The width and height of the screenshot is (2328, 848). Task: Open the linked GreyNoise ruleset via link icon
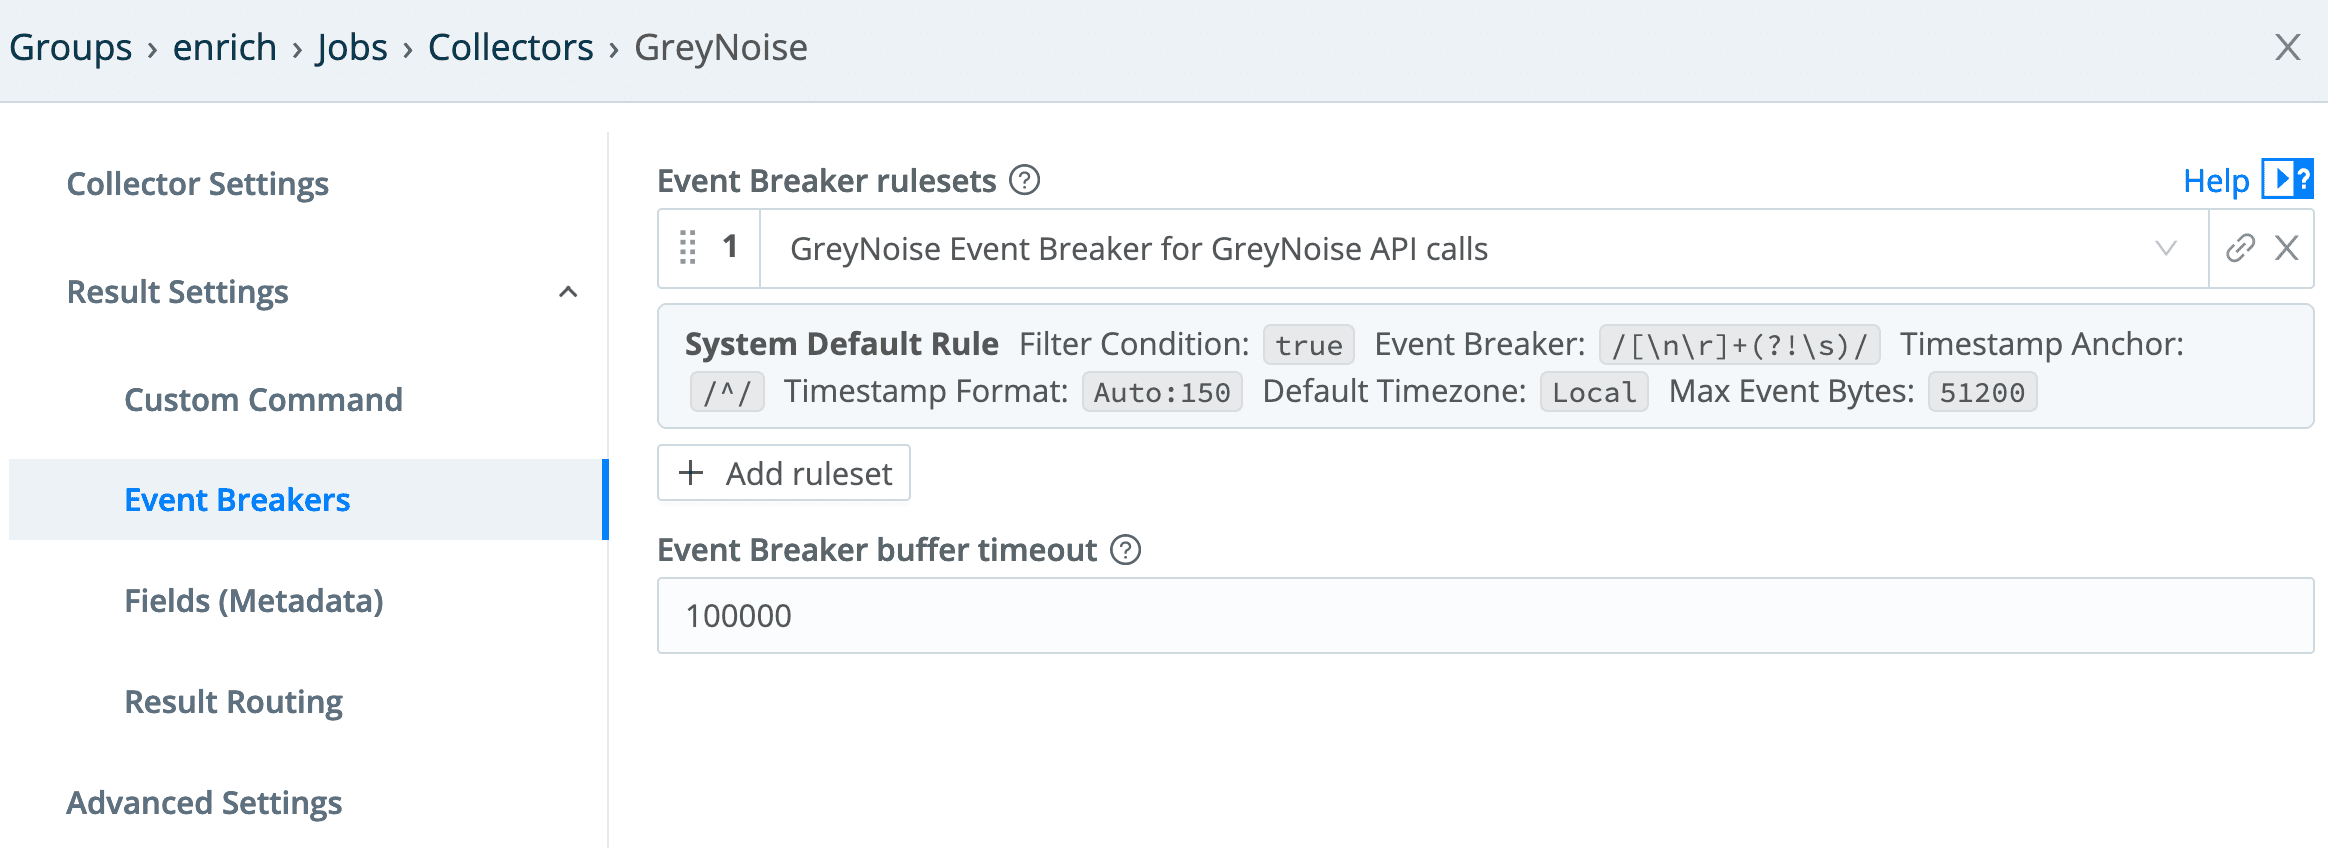coord(2240,248)
